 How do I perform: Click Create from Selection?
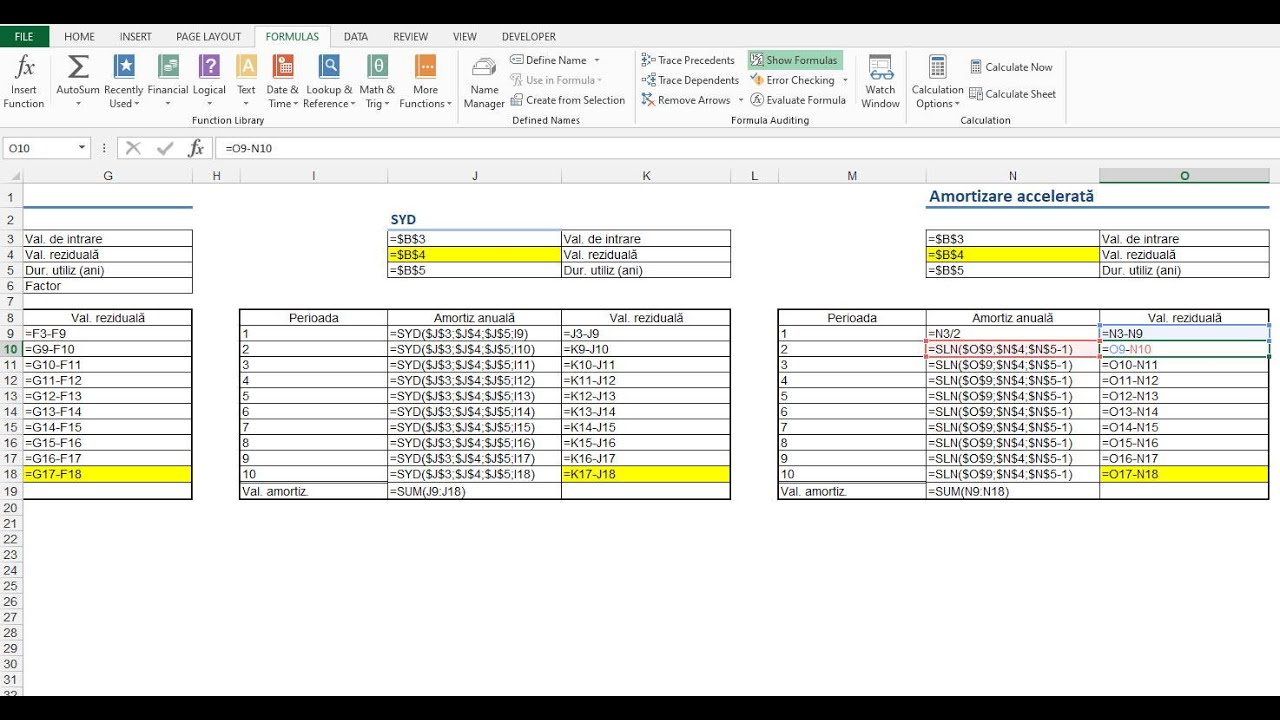pos(567,100)
